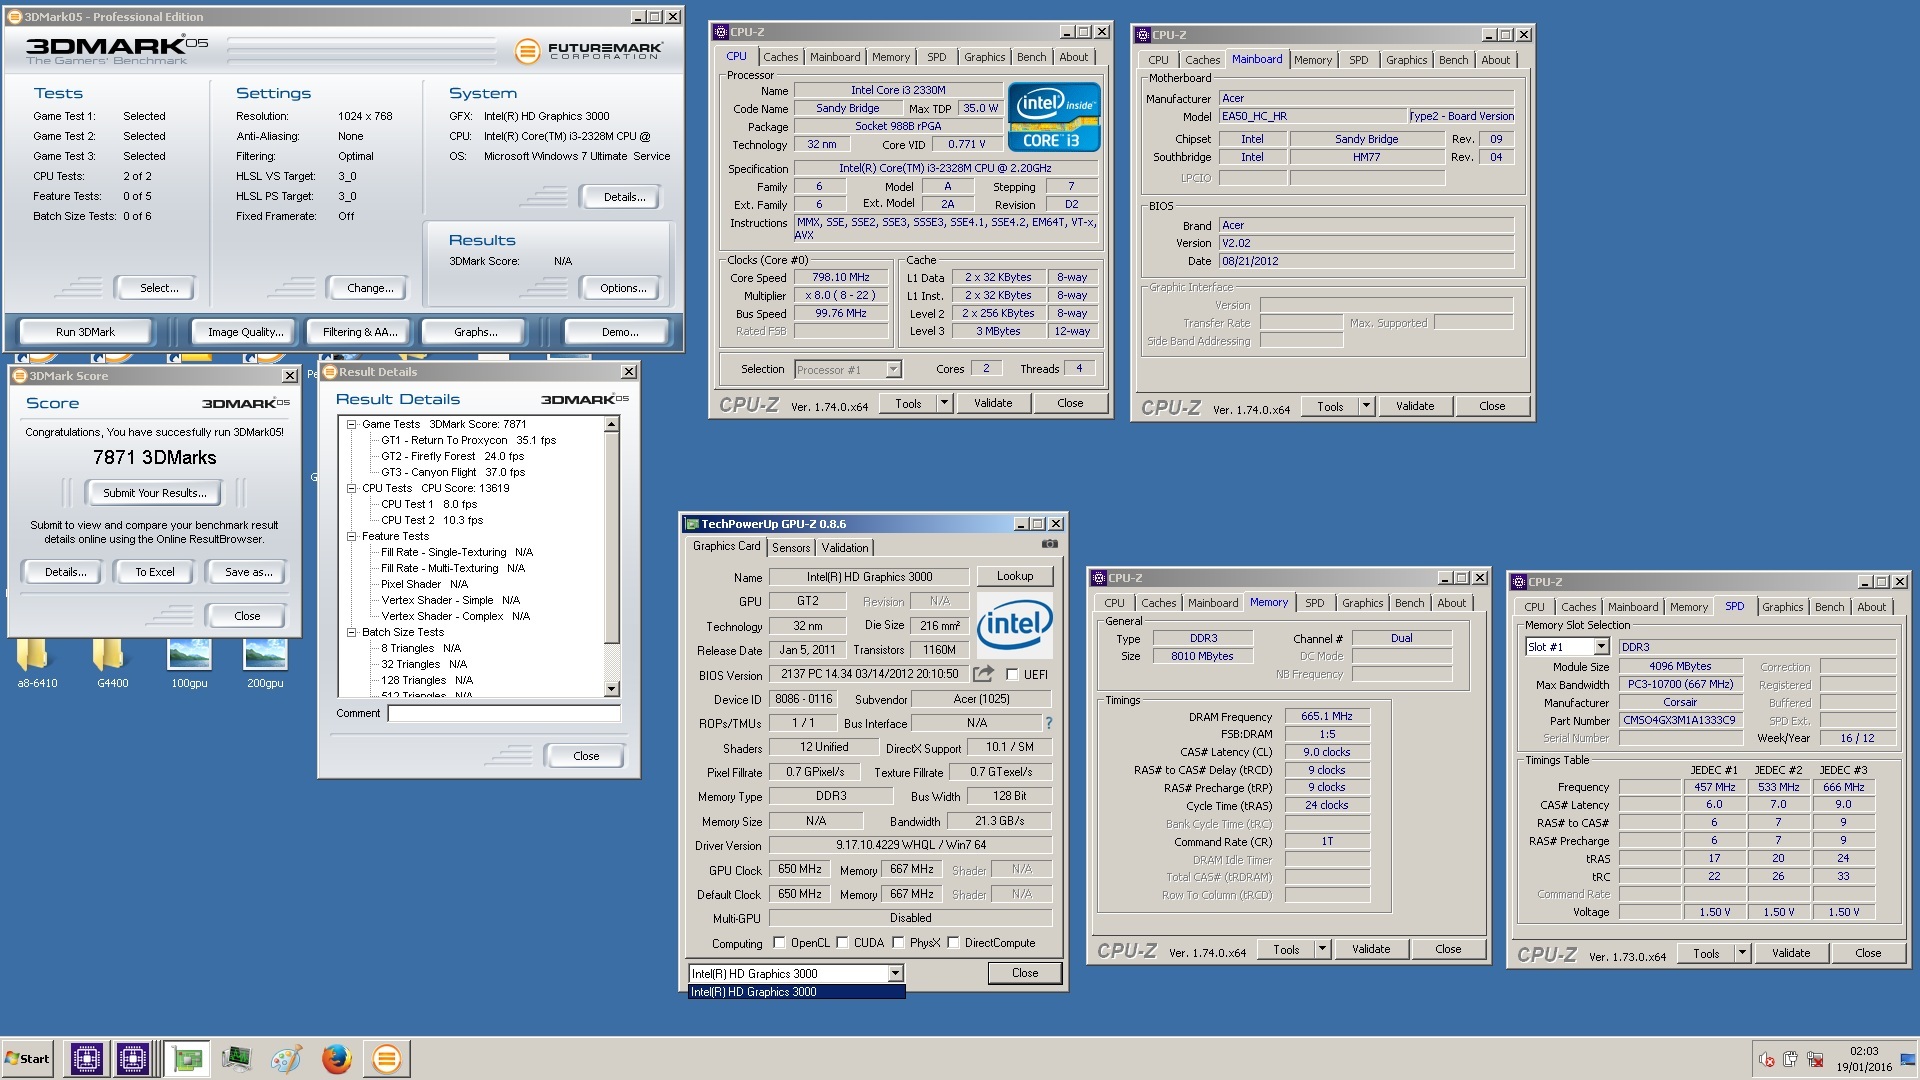Viewport: 1920px width, 1080px height.
Task: Open the Tools dropdown arrow in CPU-Z SPD window
Action: click(1742, 953)
